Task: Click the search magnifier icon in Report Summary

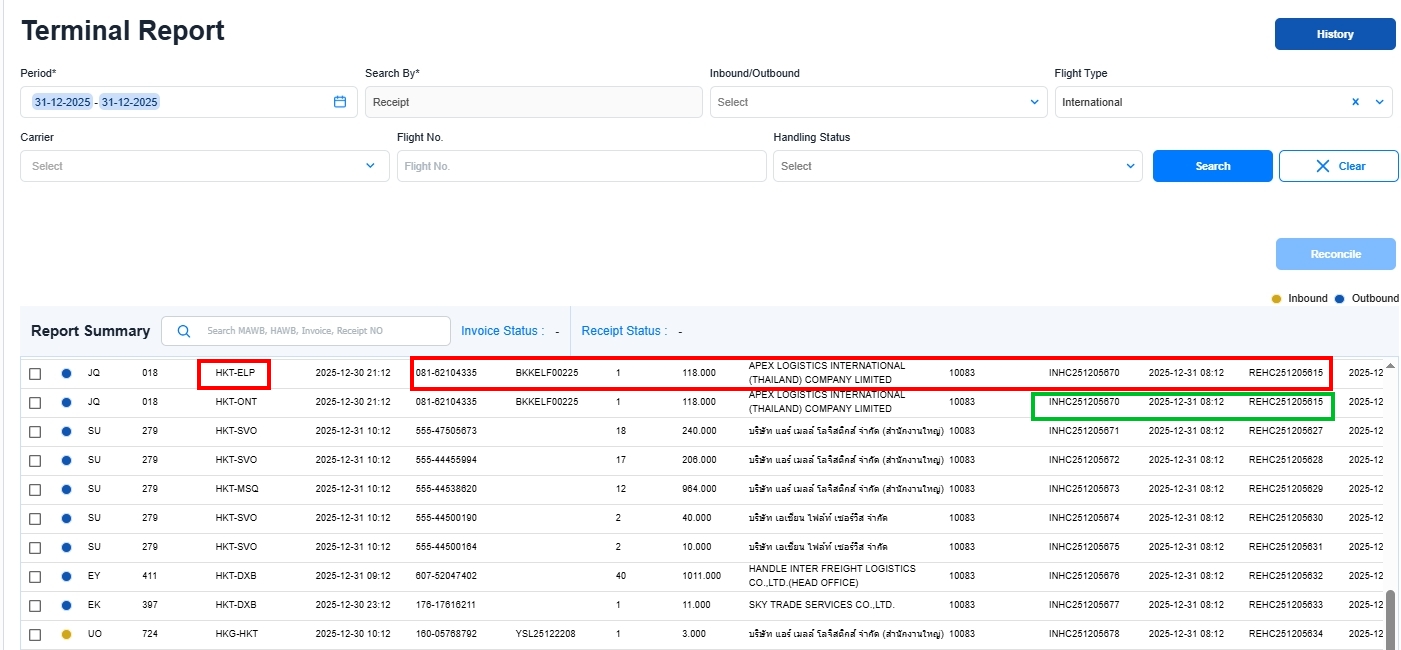Action: [183, 331]
